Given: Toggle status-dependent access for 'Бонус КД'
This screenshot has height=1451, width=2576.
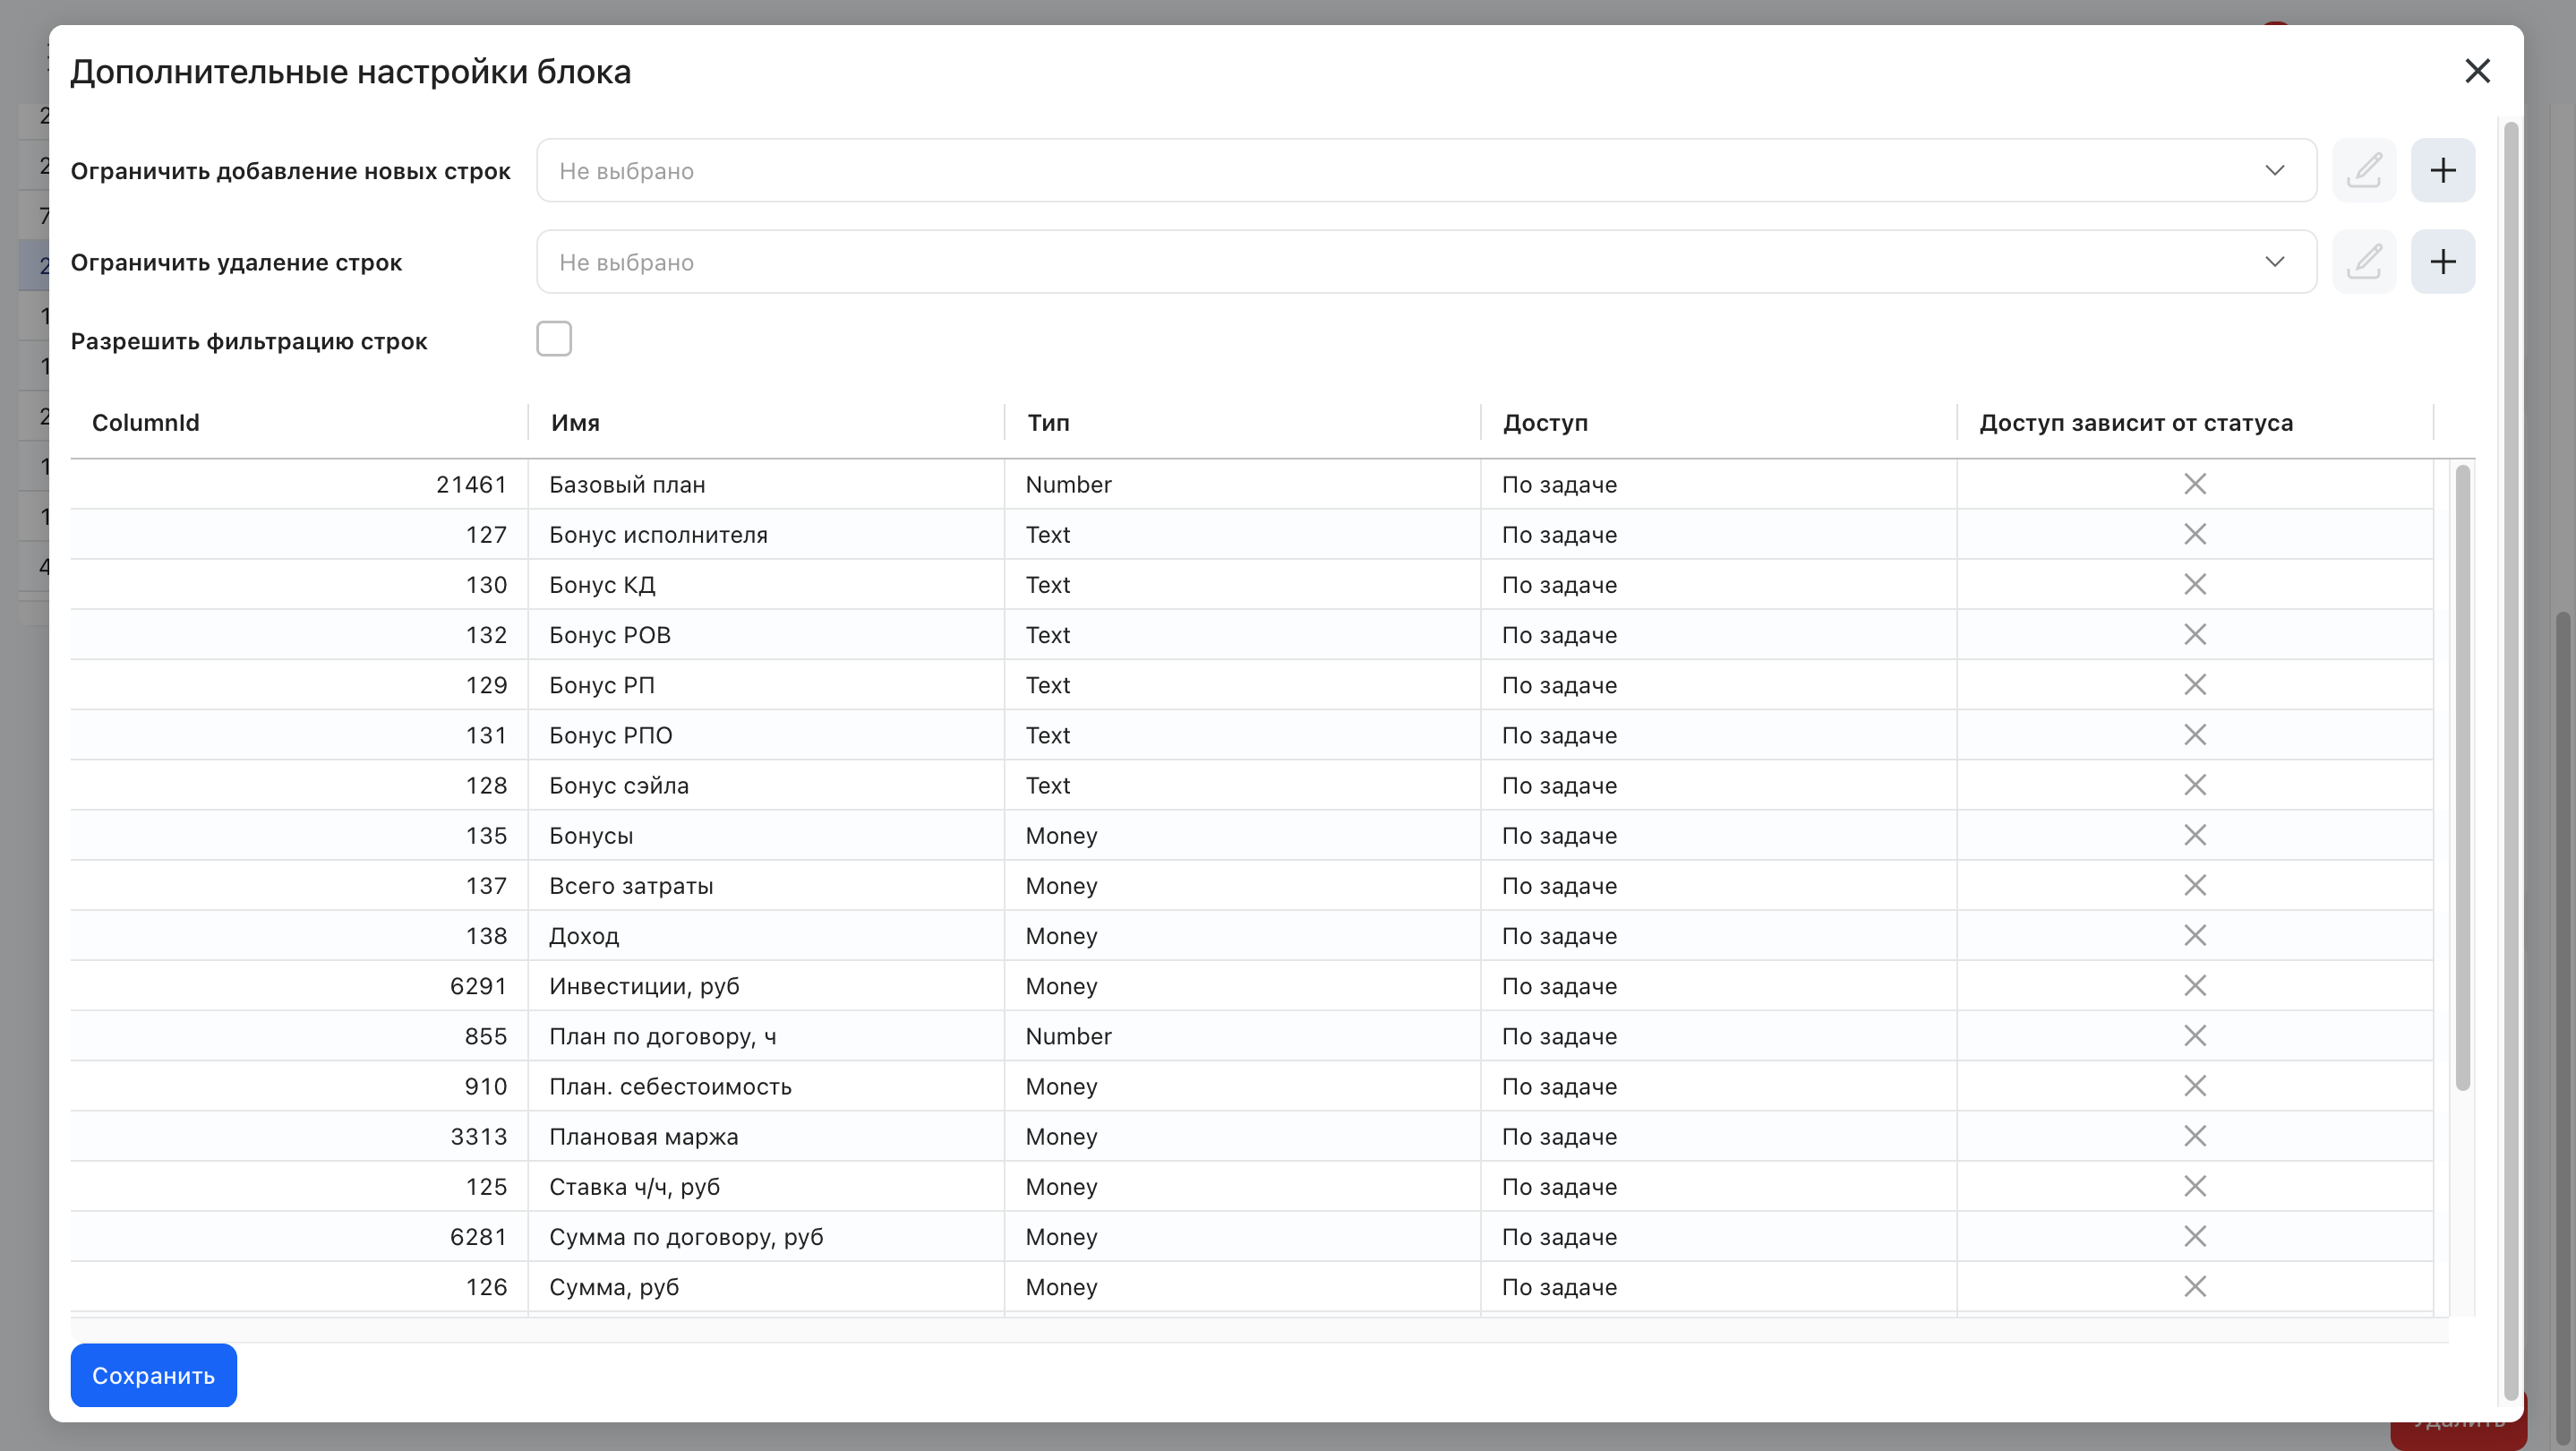Looking at the screenshot, I should (x=2195, y=584).
